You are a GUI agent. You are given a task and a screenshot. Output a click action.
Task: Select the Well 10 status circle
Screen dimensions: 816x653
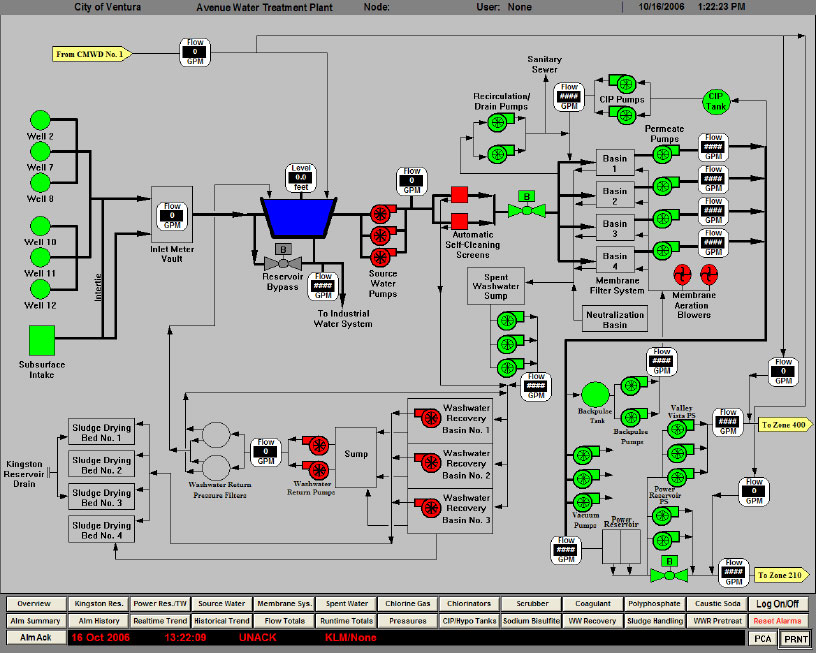coord(40,226)
